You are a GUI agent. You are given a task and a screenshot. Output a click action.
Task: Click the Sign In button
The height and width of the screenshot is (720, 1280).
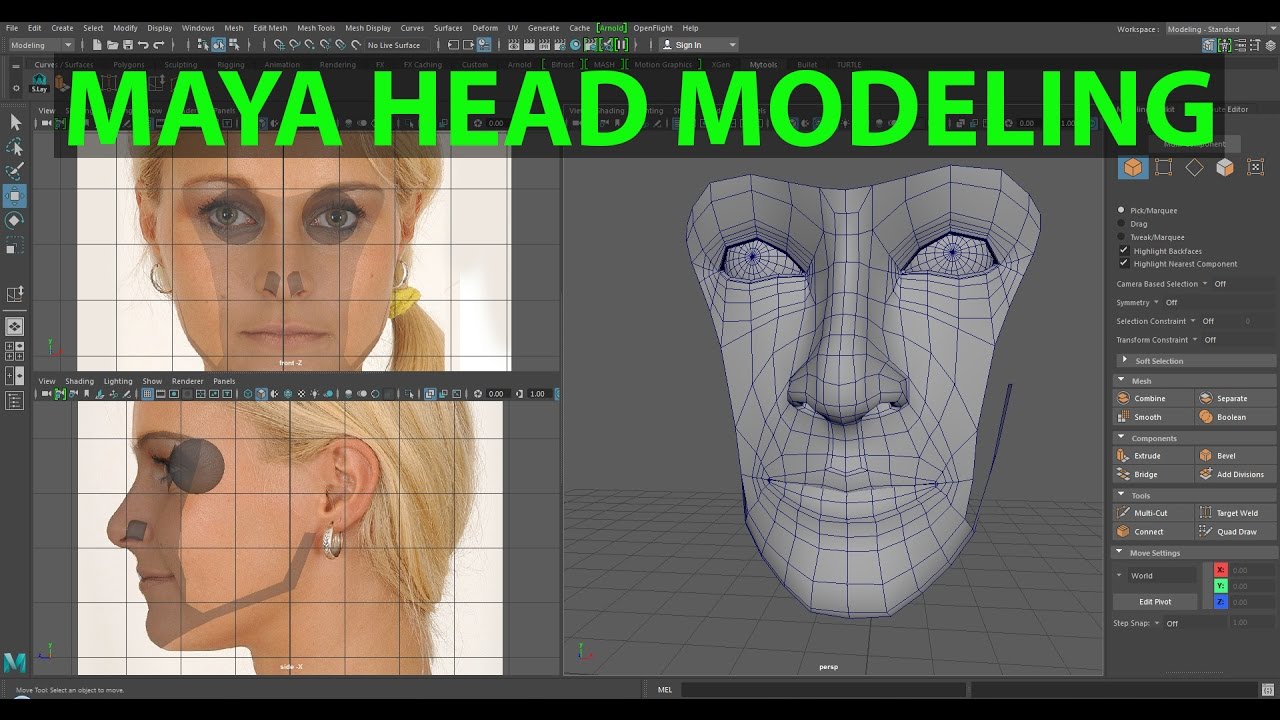click(699, 45)
